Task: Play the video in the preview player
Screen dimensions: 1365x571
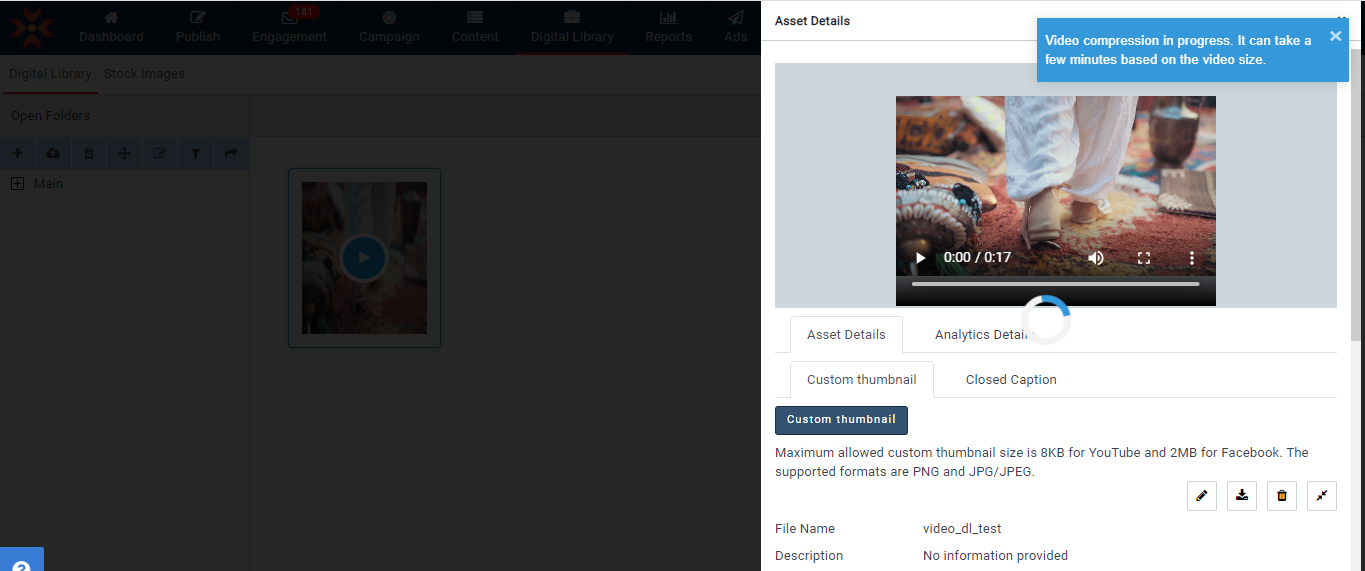Action: coord(921,258)
